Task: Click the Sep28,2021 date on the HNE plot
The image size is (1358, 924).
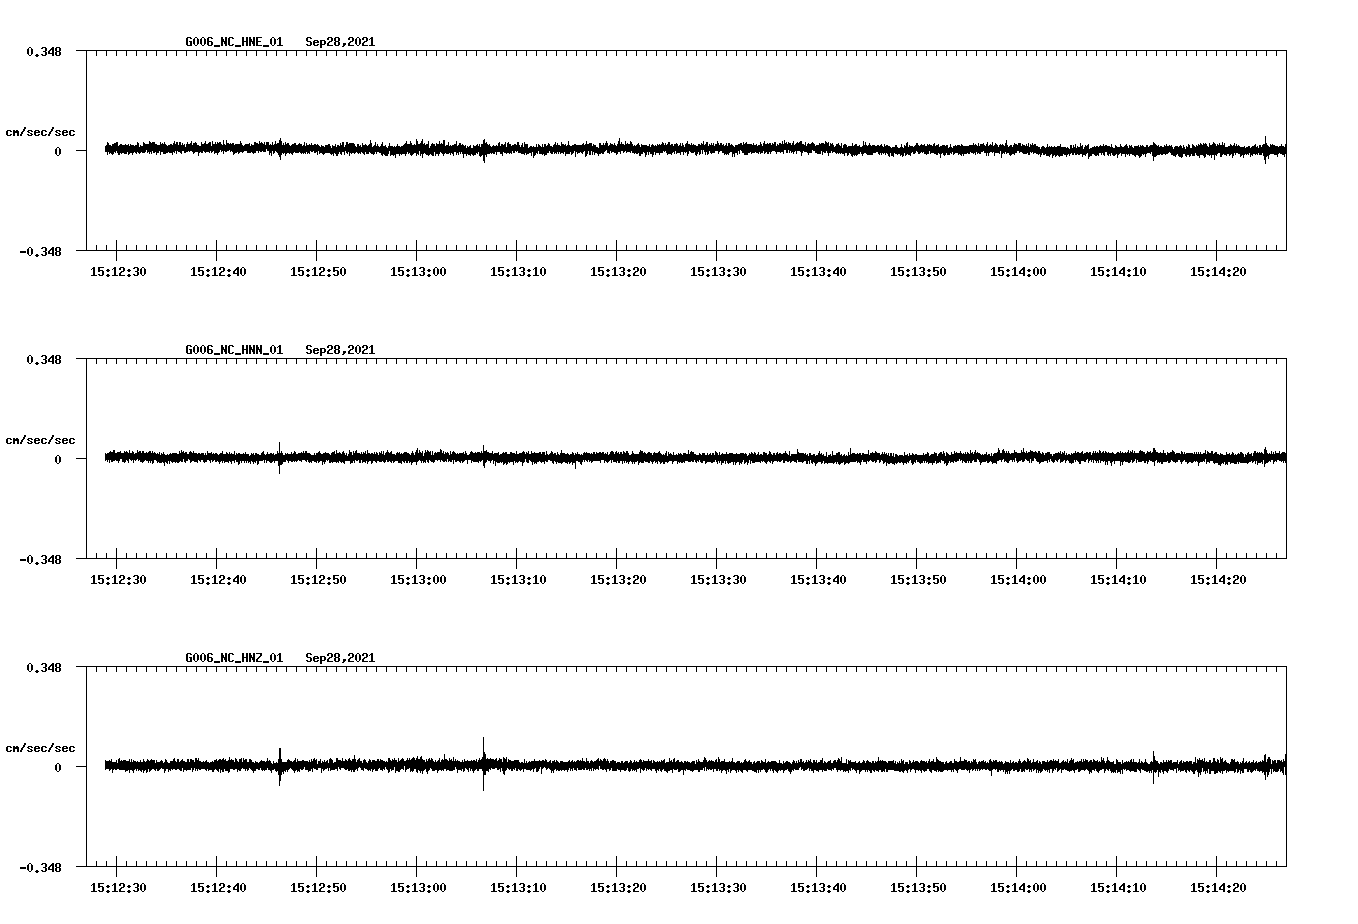Action: coord(340,42)
